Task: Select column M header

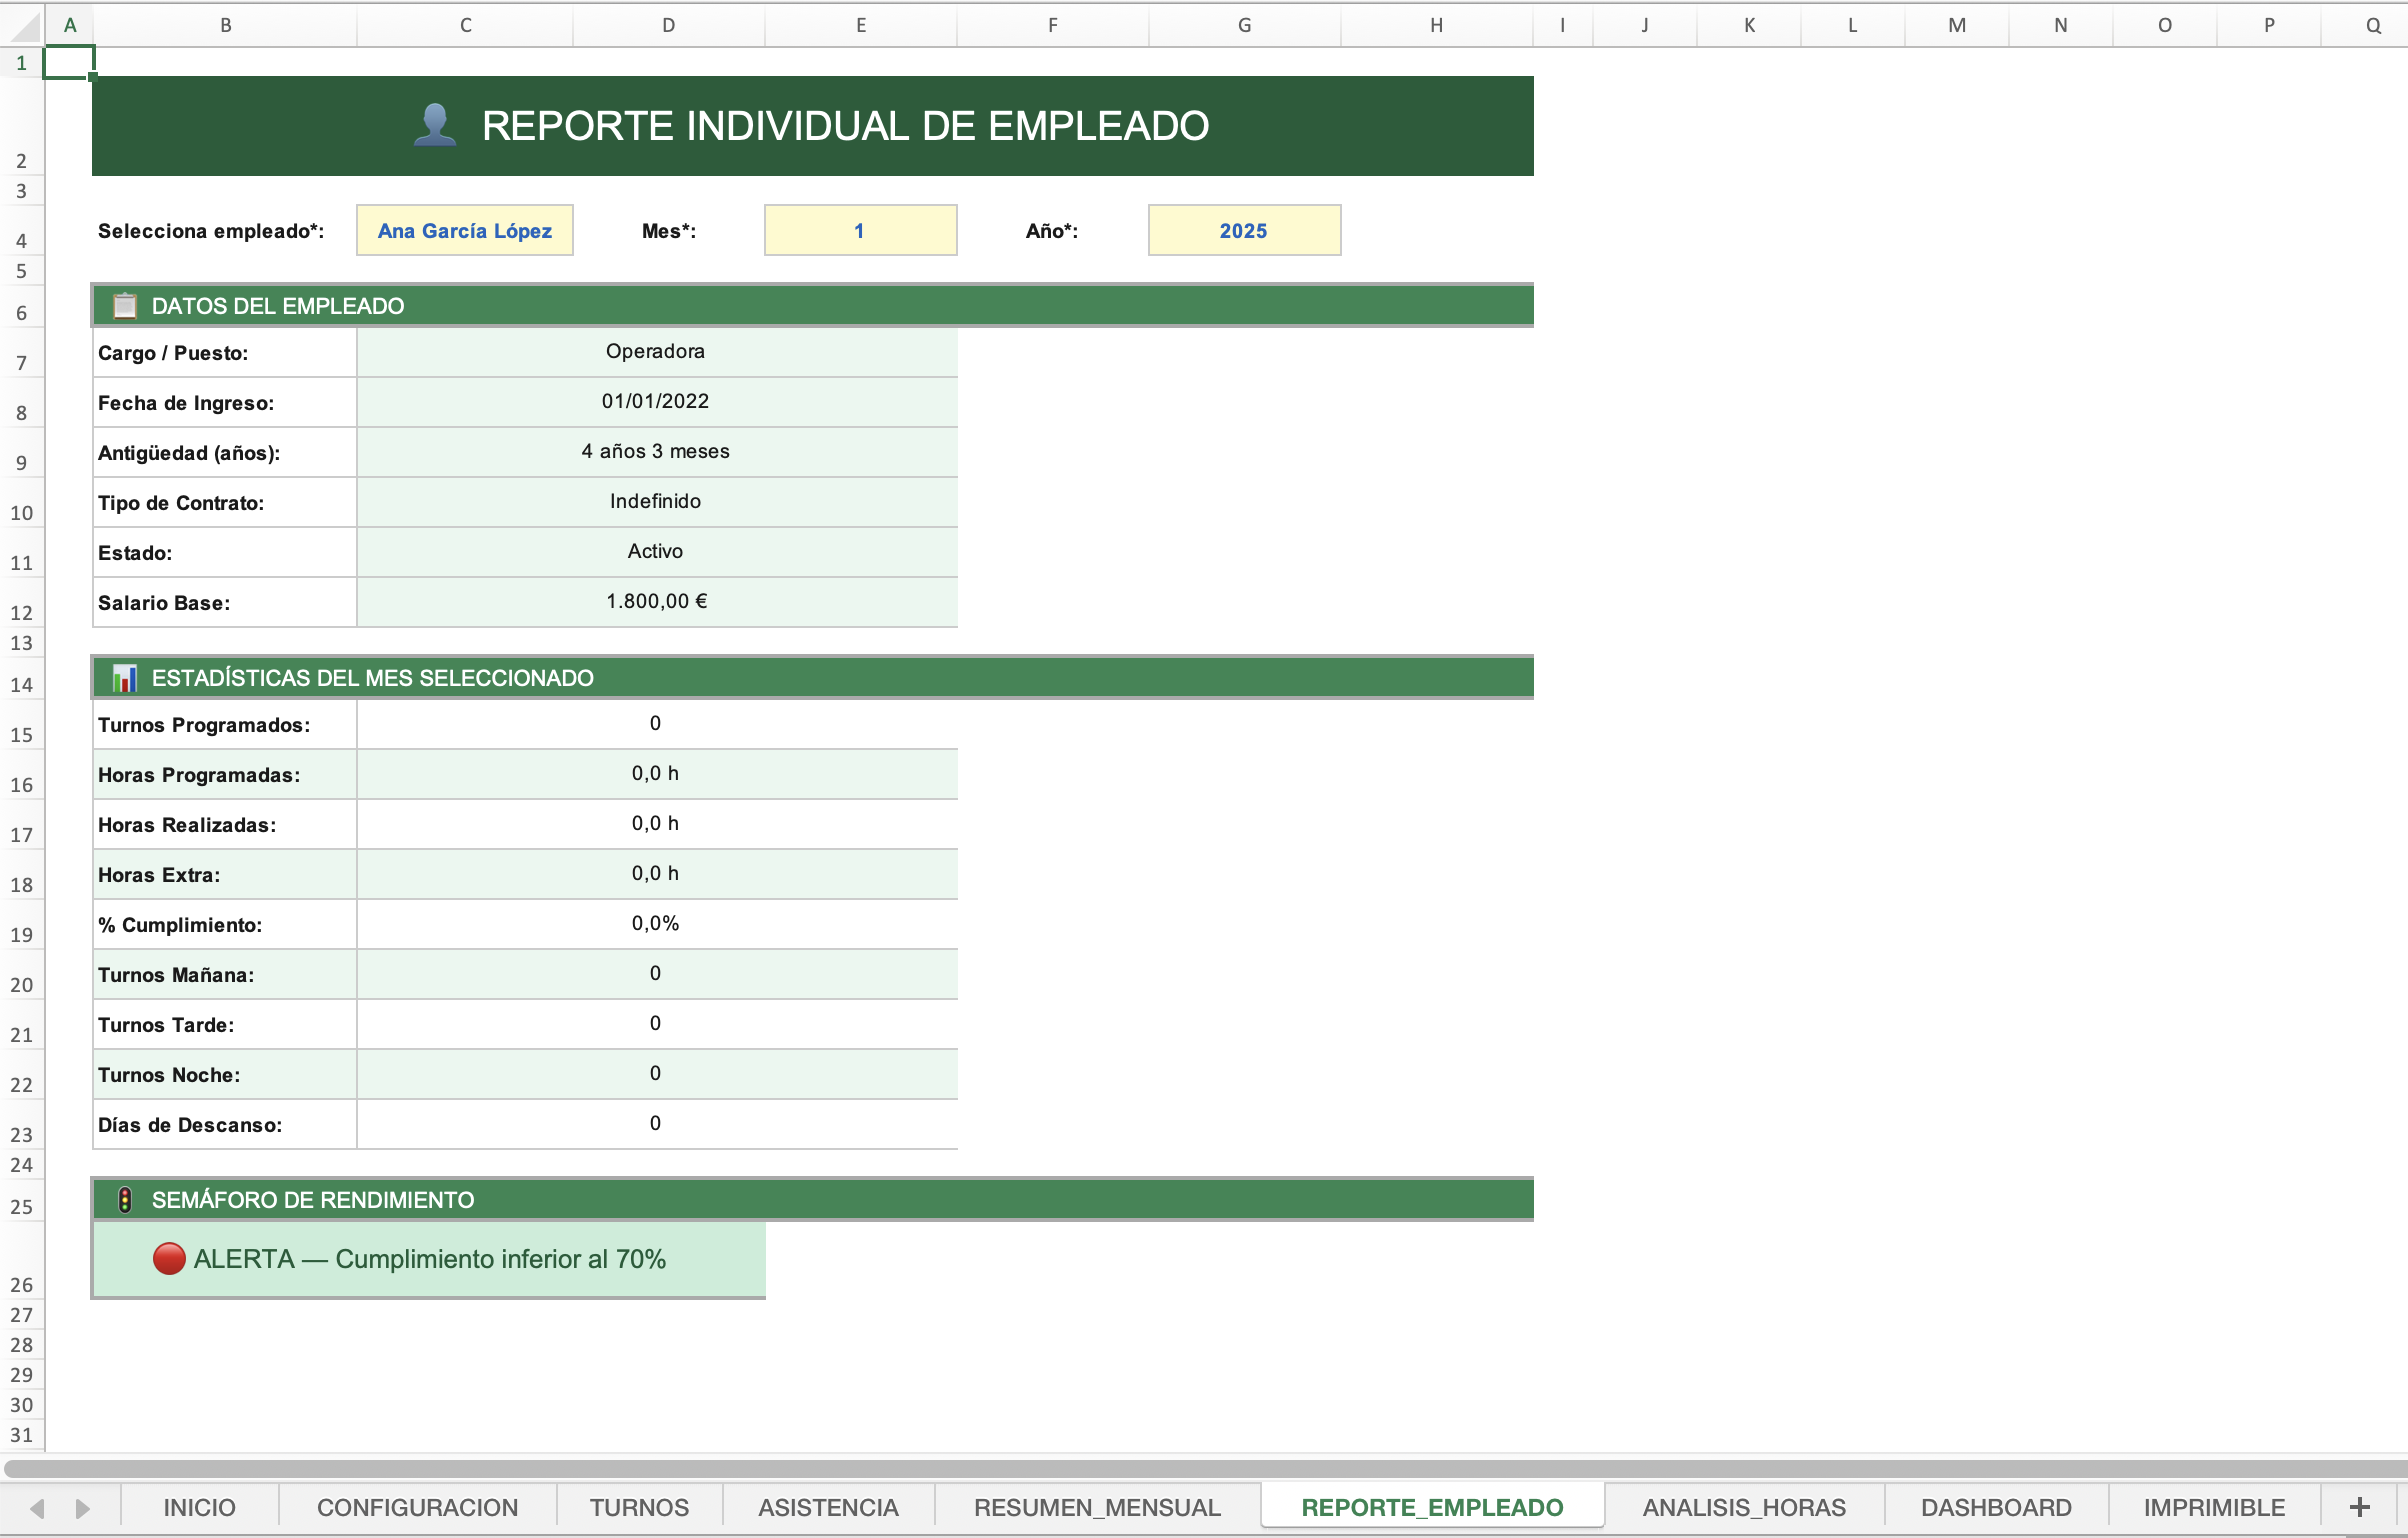Action: 1957,25
